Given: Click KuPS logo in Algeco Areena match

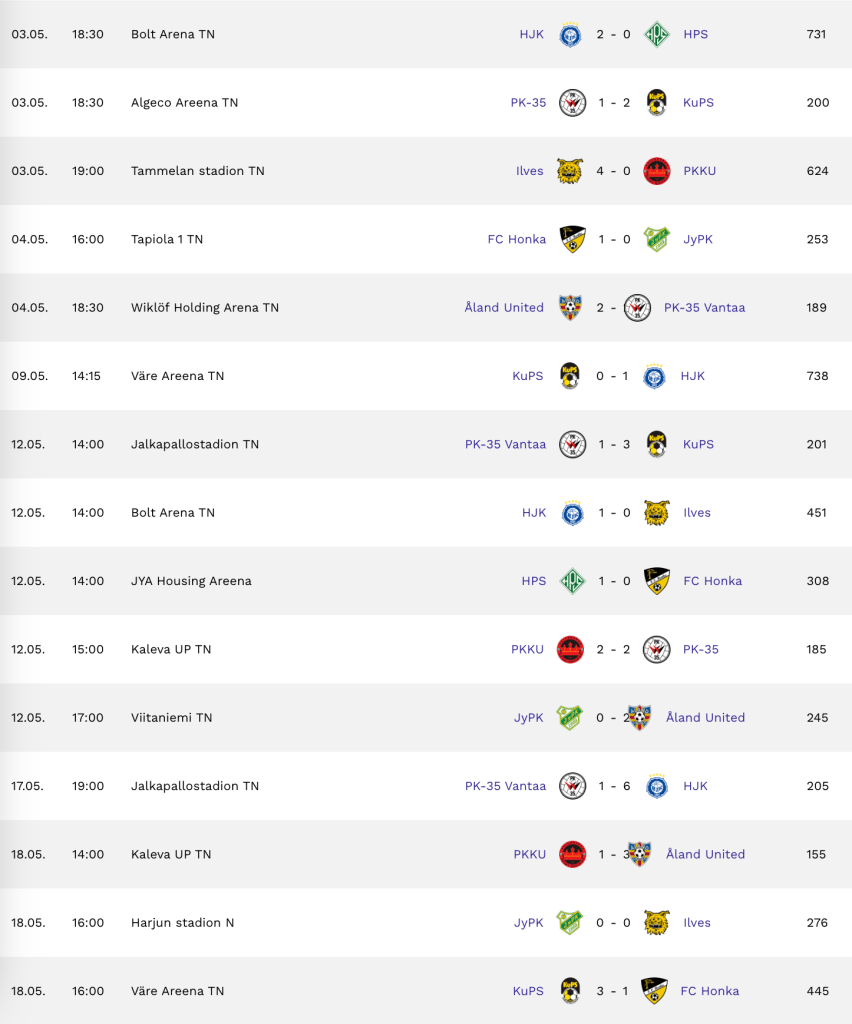Looking at the screenshot, I should point(657,102).
